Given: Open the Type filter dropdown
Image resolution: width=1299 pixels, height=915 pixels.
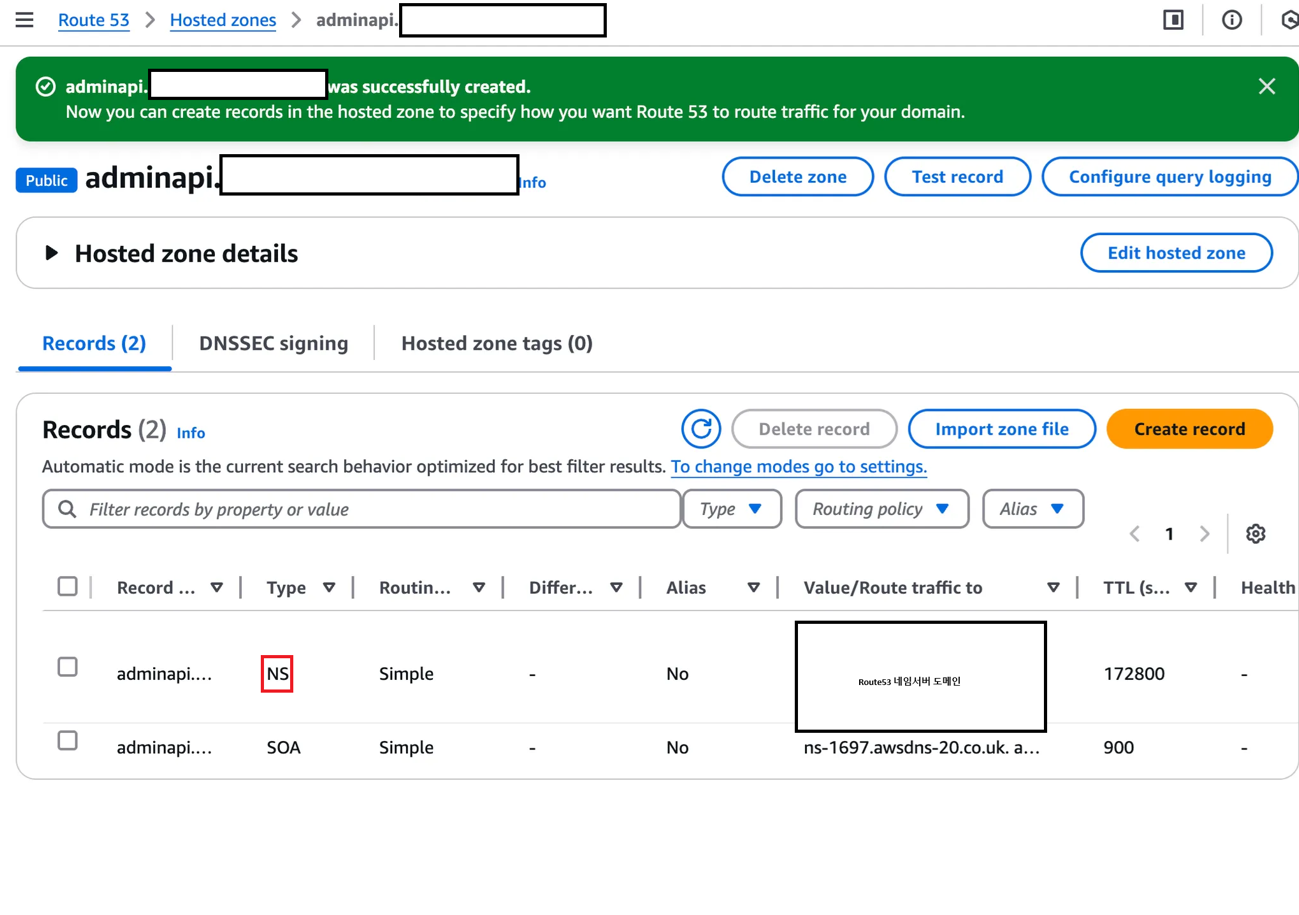Looking at the screenshot, I should coord(732,509).
